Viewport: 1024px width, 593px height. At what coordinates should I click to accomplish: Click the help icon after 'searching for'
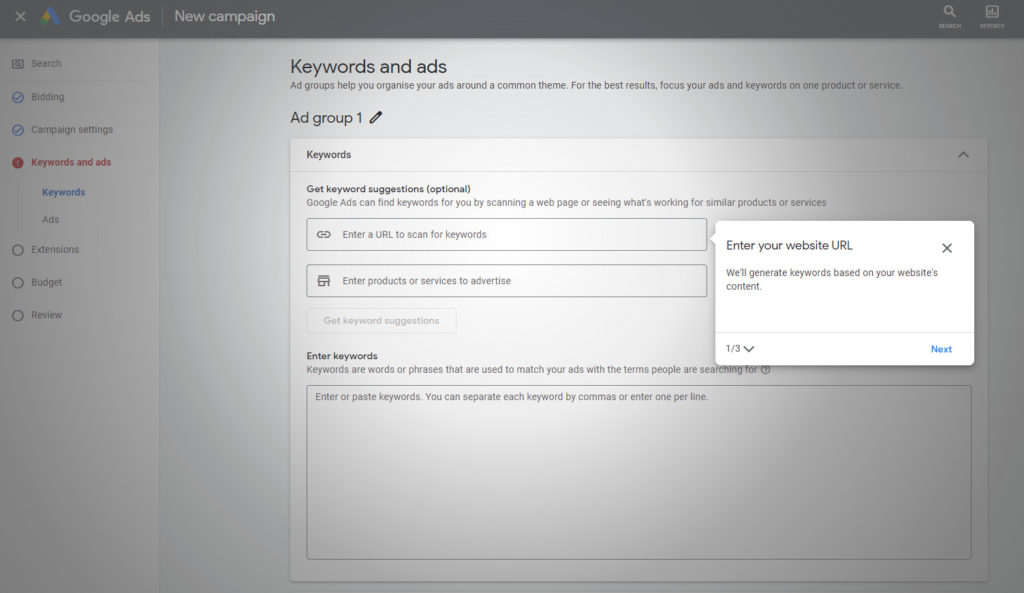pyautogui.click(x=765, y=370)
